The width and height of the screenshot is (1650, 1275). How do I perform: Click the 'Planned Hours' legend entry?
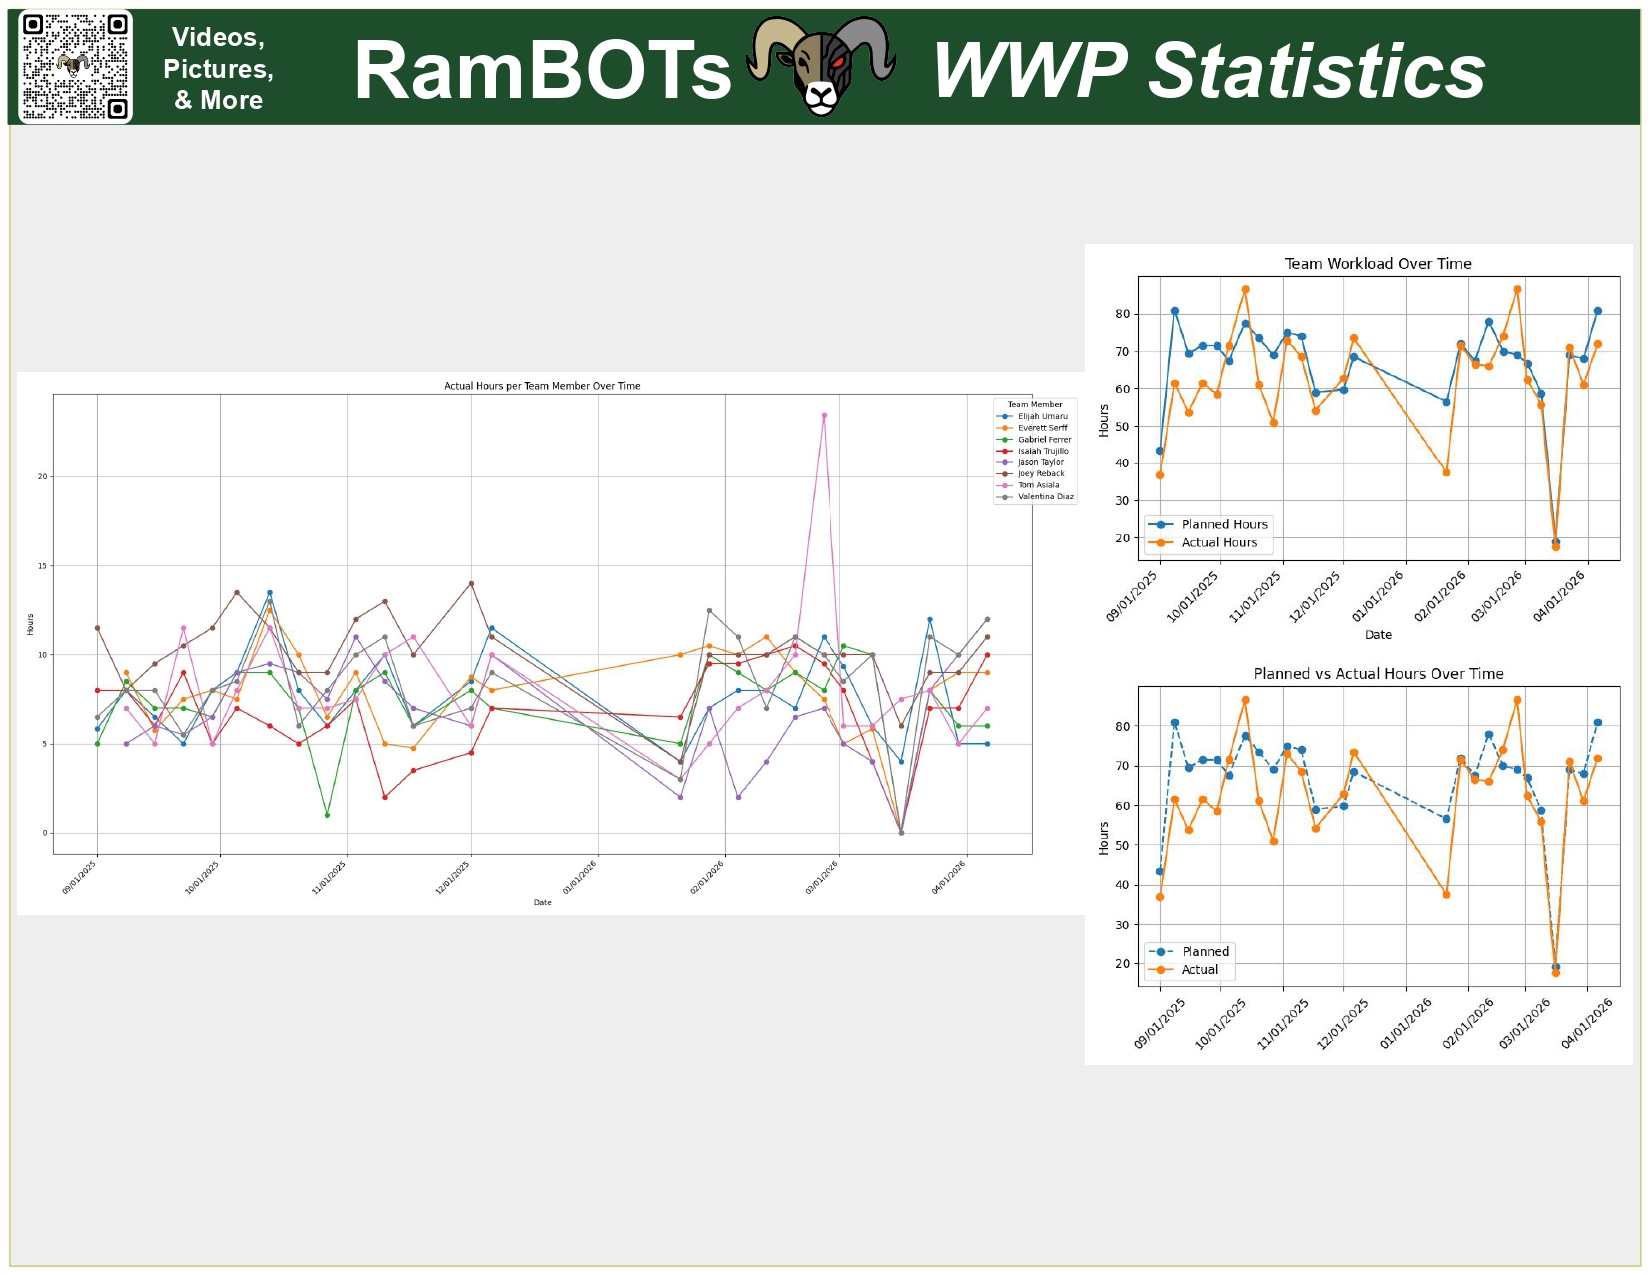tap(1208, 524)
